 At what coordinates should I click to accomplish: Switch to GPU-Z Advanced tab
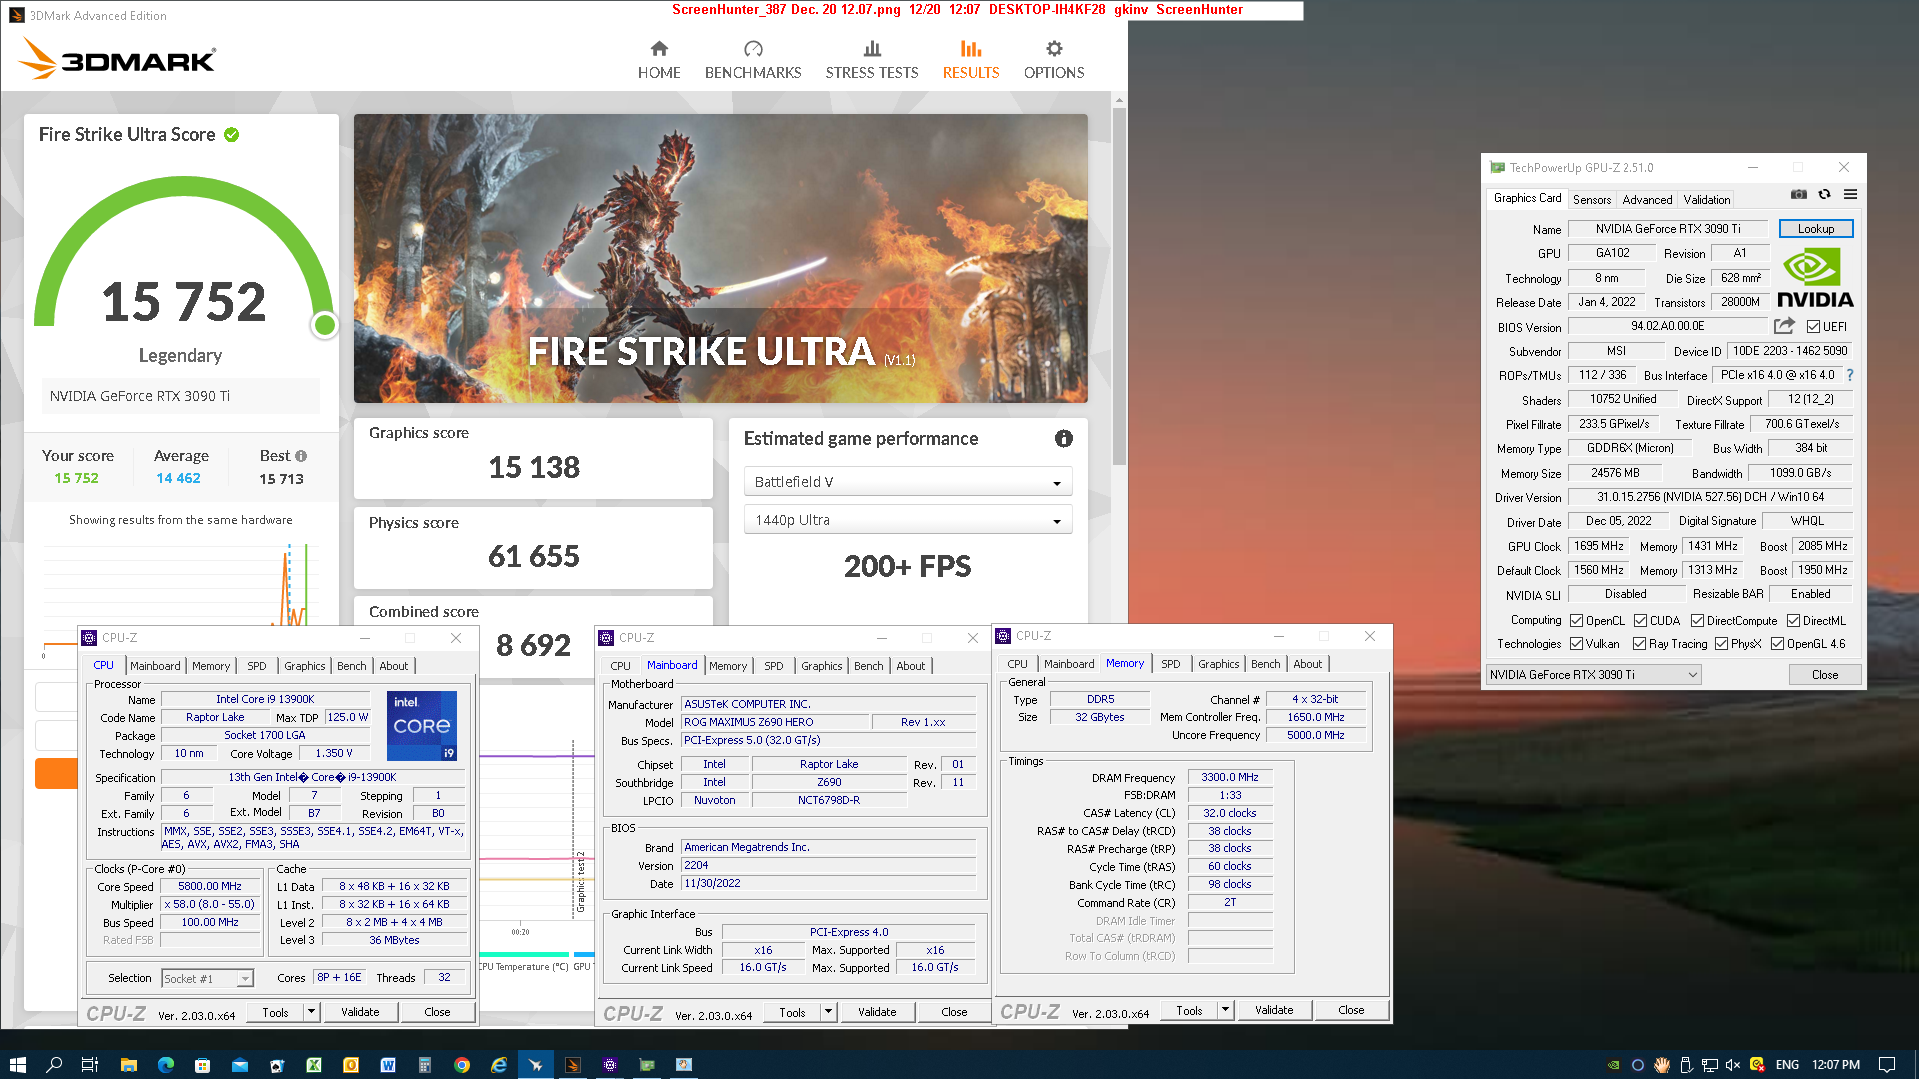(1647, 199)
